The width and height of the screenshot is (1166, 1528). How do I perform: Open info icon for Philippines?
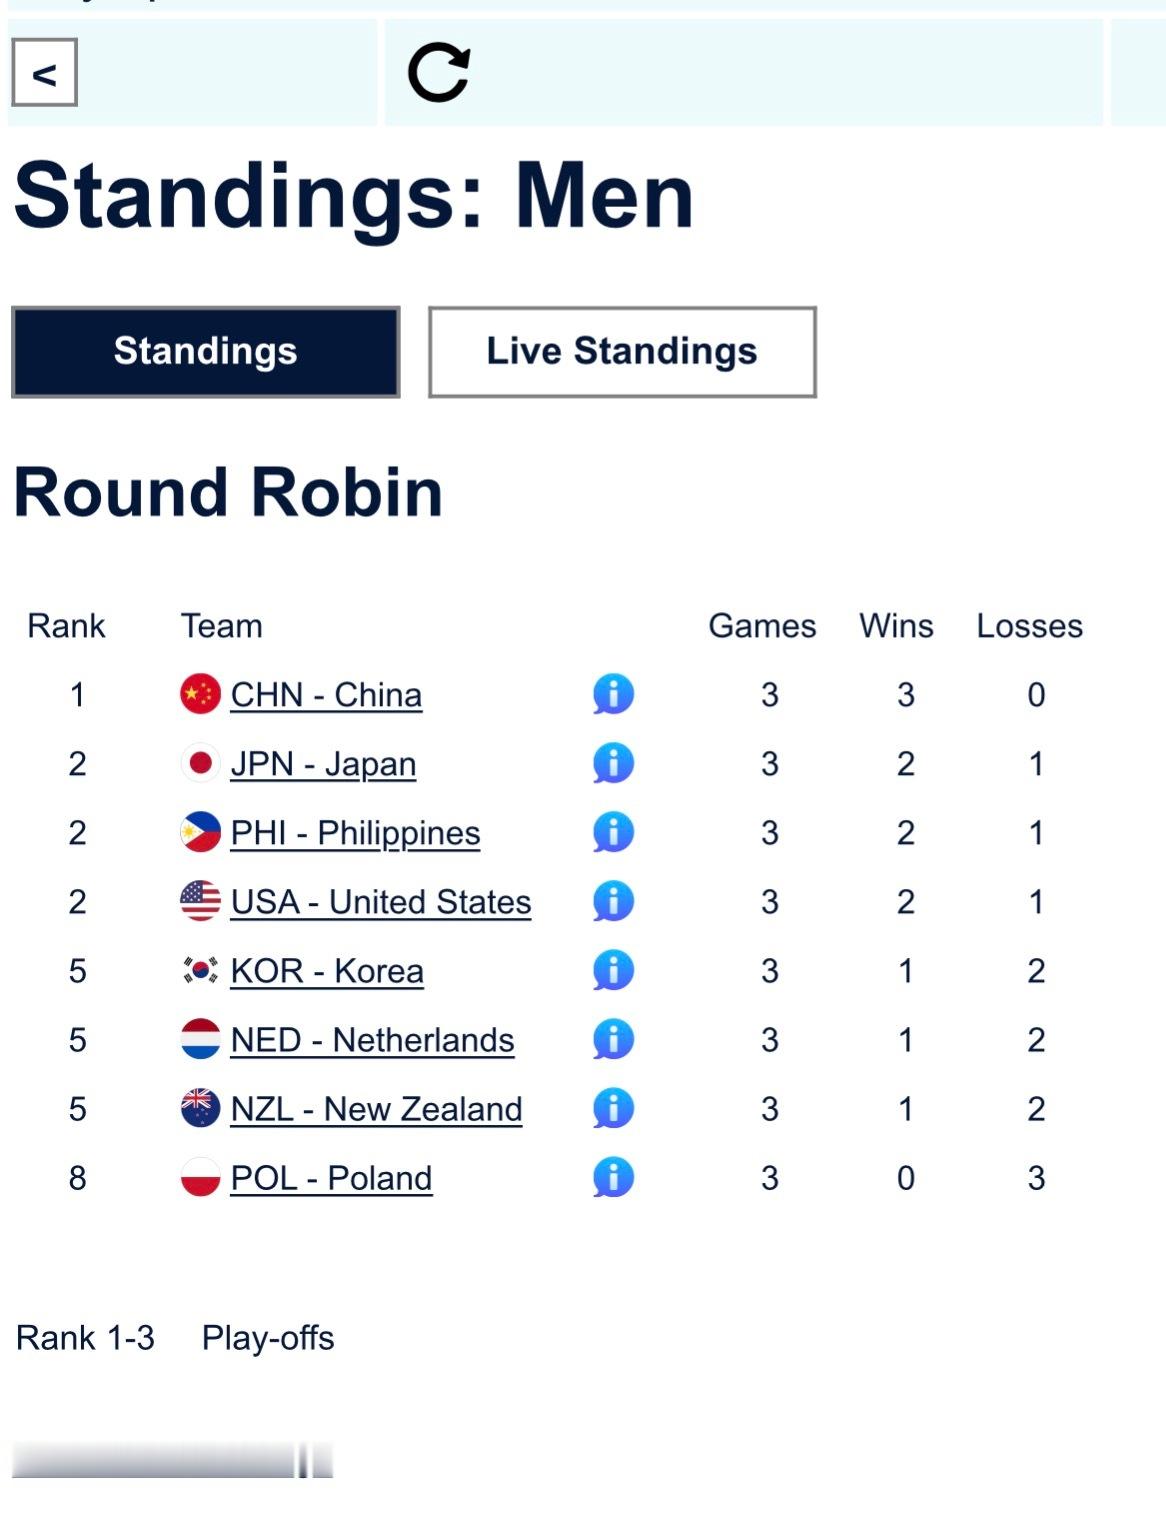613,832
